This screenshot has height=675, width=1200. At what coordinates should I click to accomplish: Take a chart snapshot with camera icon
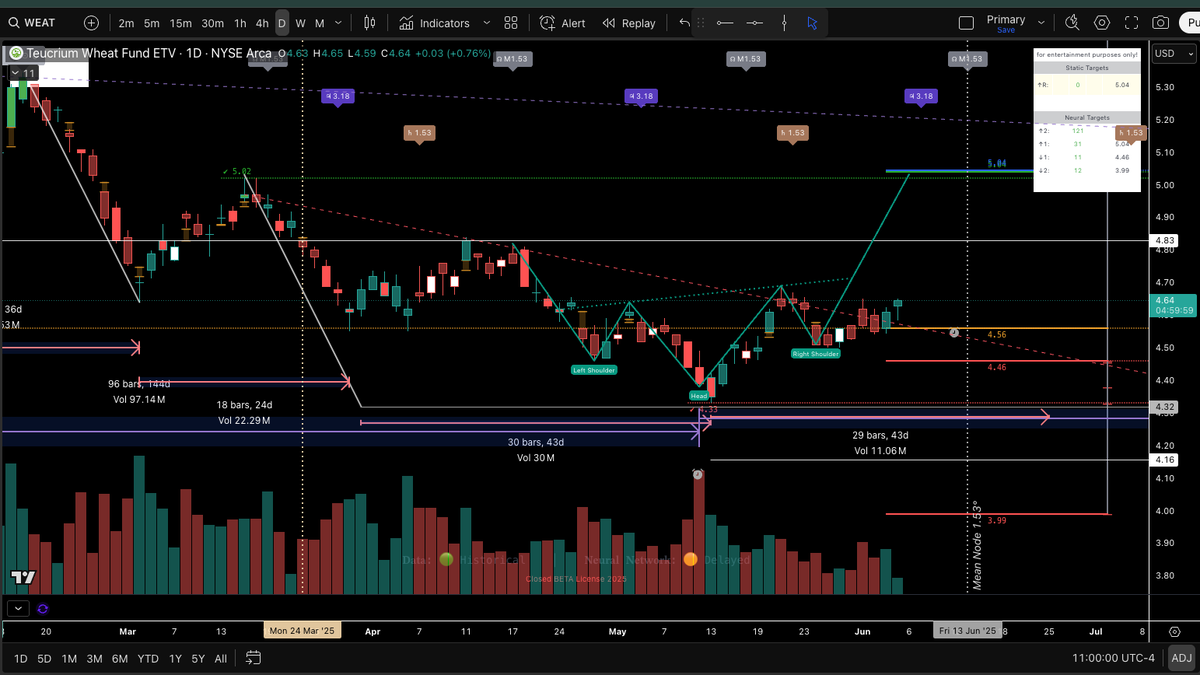click(x=1161, y=23)
